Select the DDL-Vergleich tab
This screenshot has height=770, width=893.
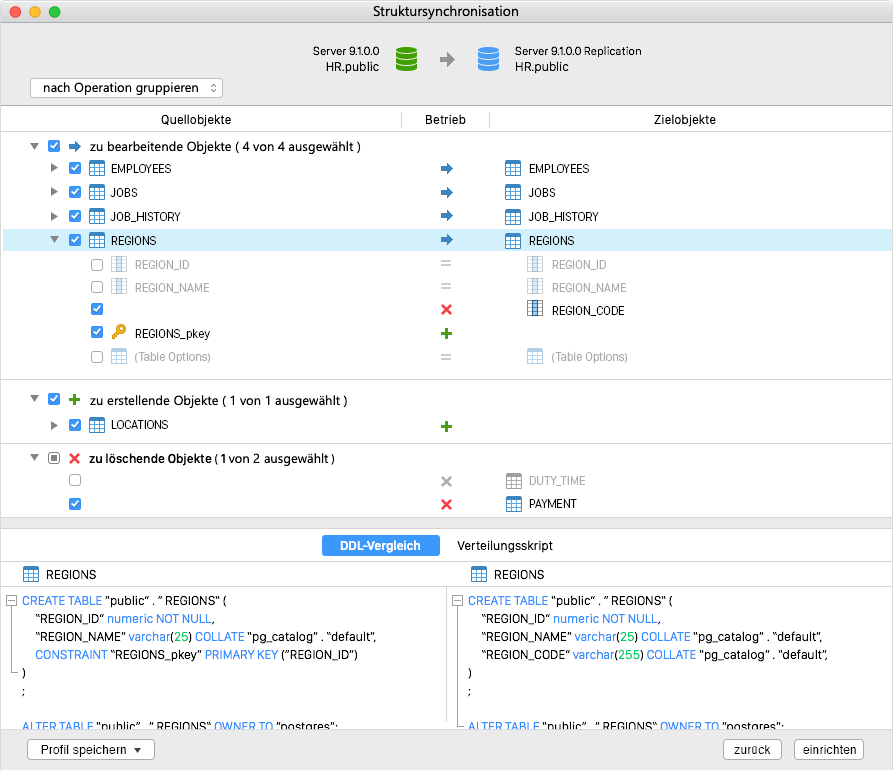click(381, 545)
